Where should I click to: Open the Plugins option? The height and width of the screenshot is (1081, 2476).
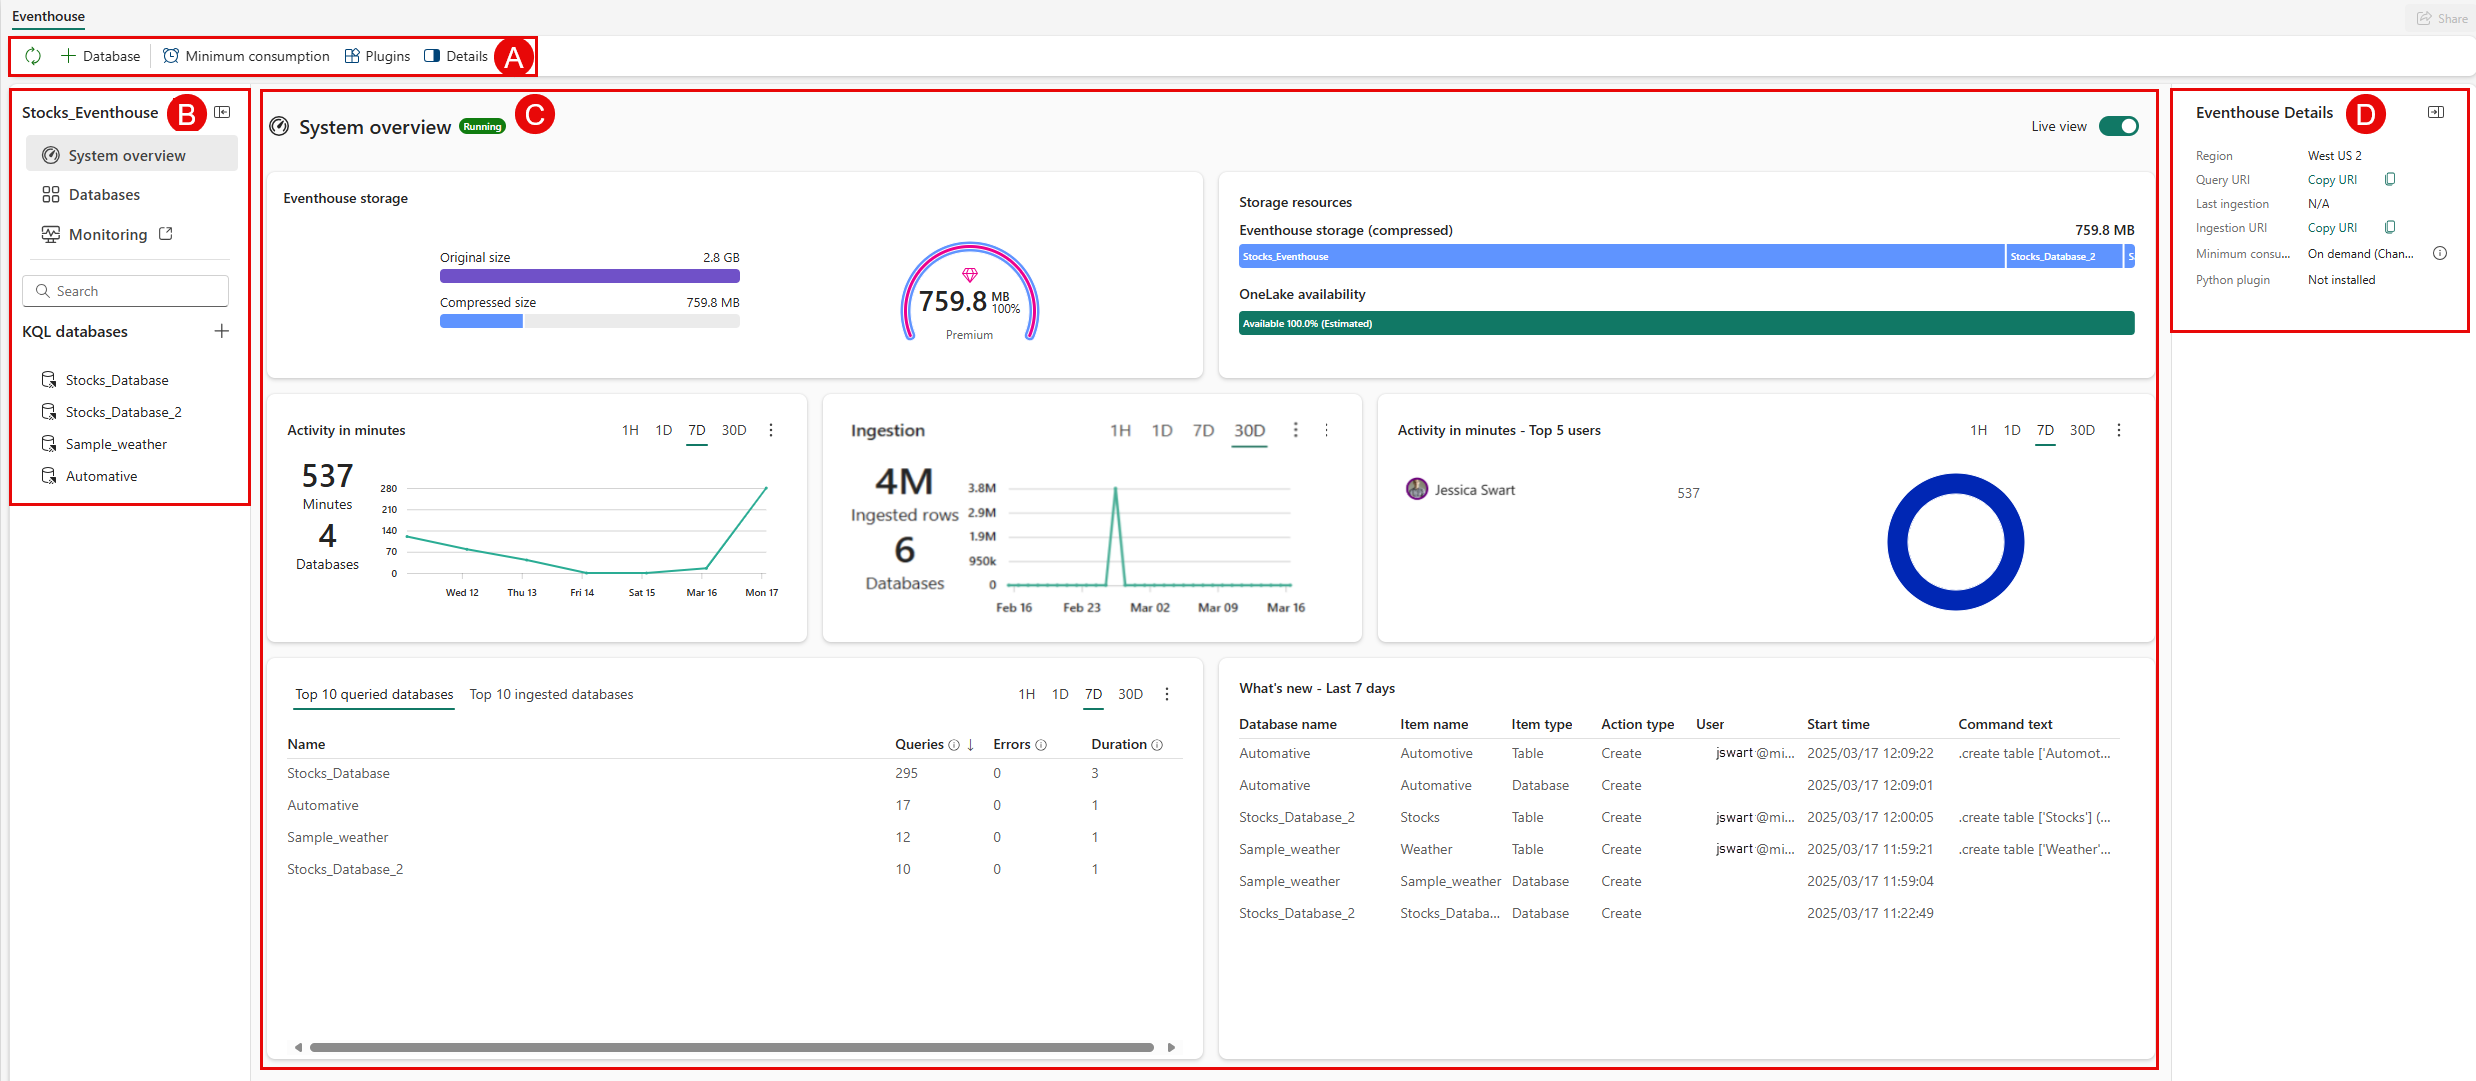pos(377,56)
